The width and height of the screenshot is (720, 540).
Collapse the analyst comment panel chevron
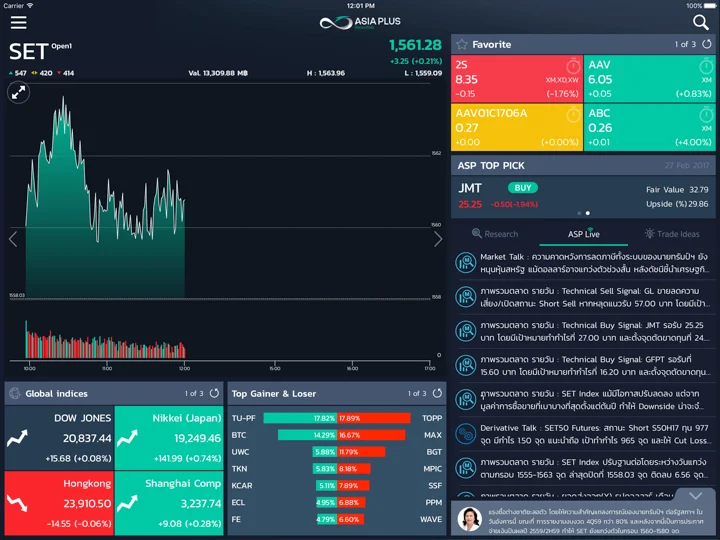coord(695,496)
